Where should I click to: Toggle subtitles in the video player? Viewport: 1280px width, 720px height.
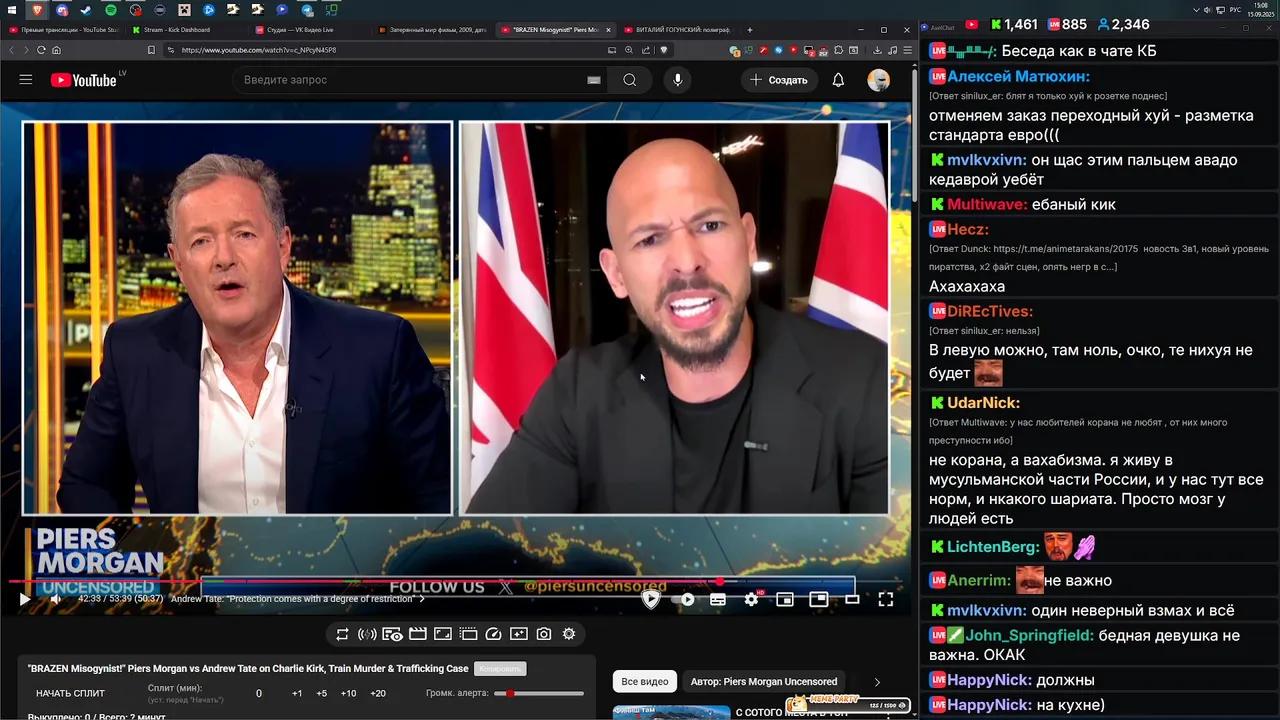click(x=718, y=599)
